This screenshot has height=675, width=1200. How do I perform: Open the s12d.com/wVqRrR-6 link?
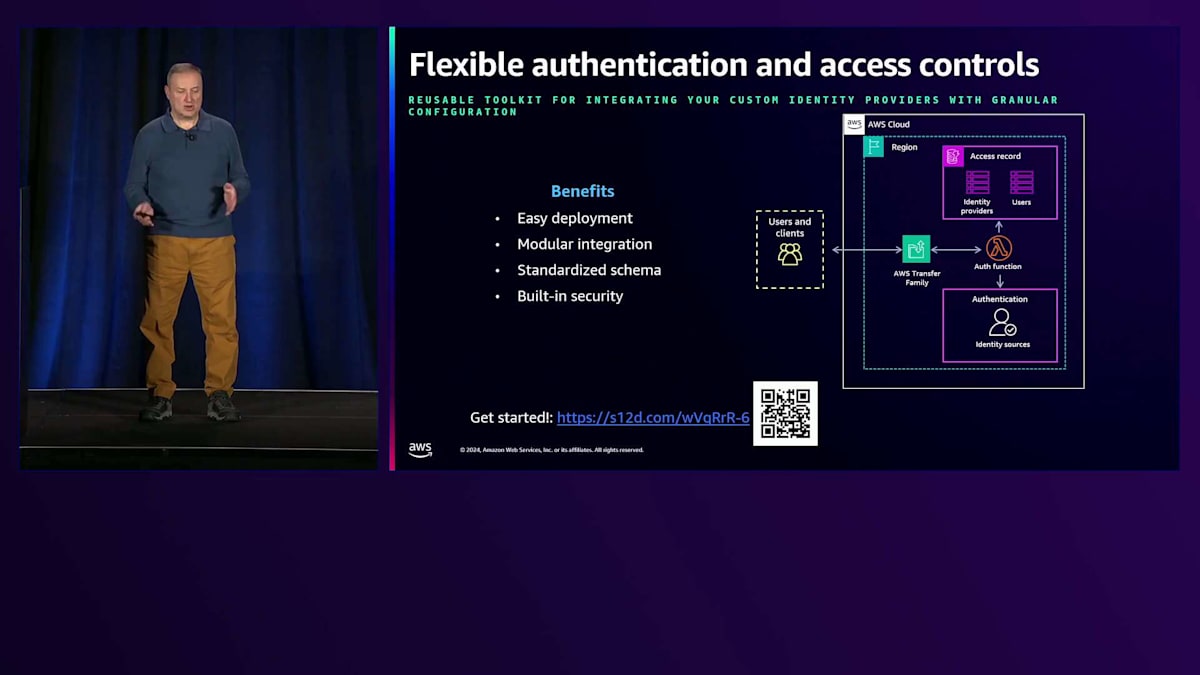click(653, 418)
